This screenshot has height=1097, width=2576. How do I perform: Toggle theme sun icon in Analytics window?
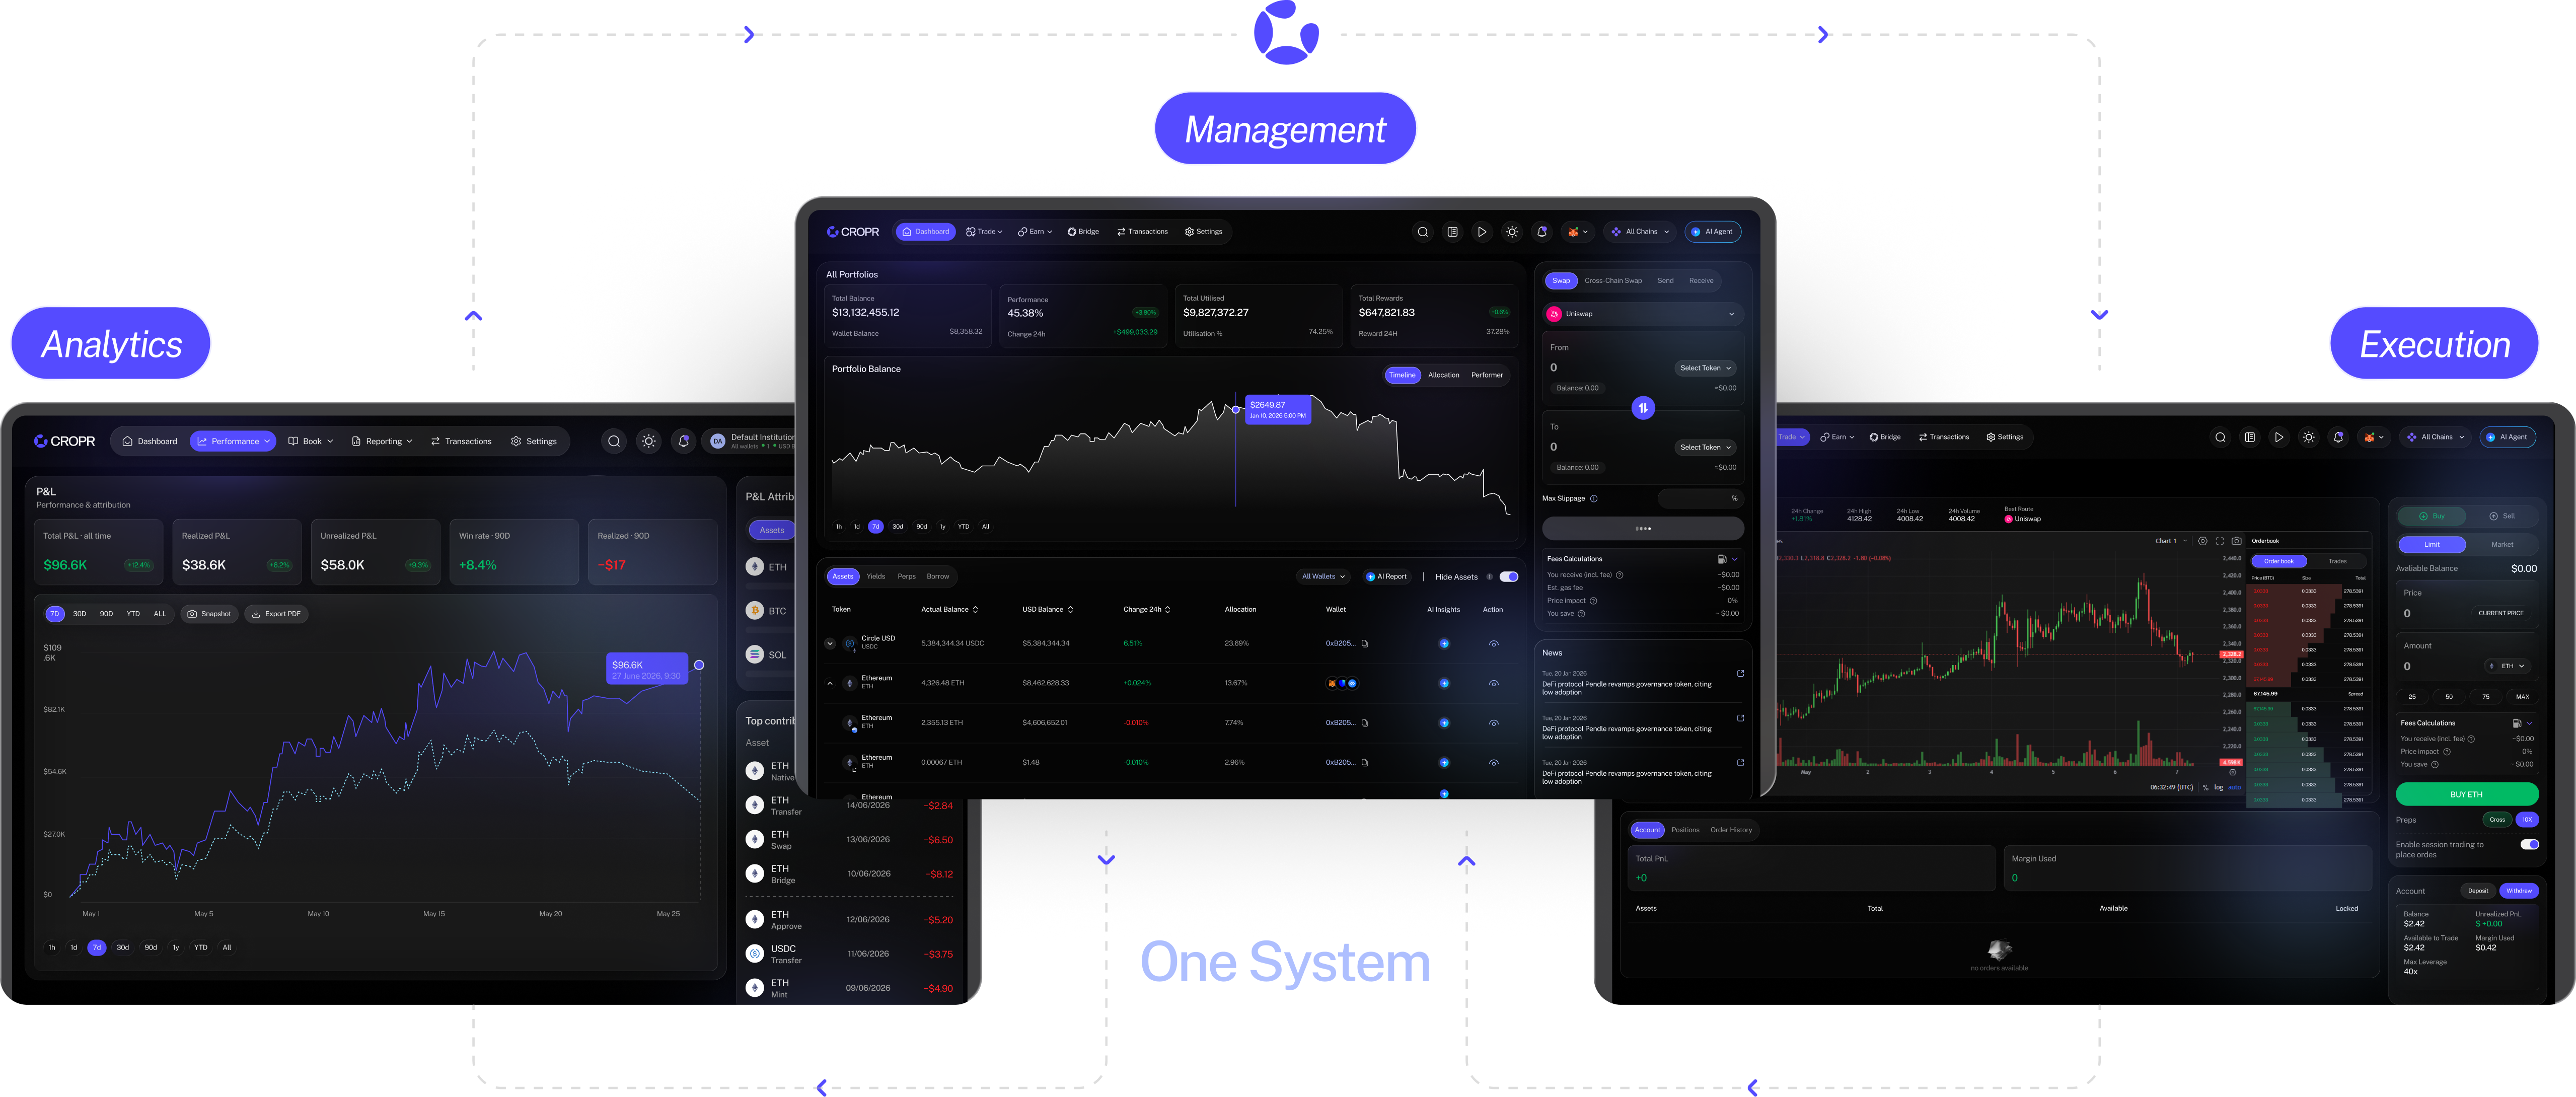649,441
